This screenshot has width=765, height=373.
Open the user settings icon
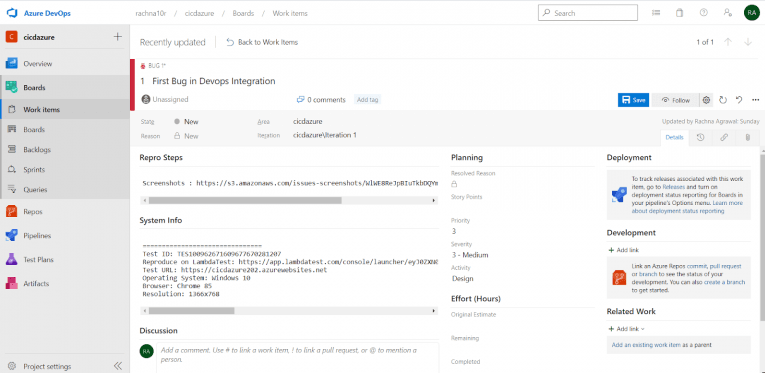tap(727, 13)
